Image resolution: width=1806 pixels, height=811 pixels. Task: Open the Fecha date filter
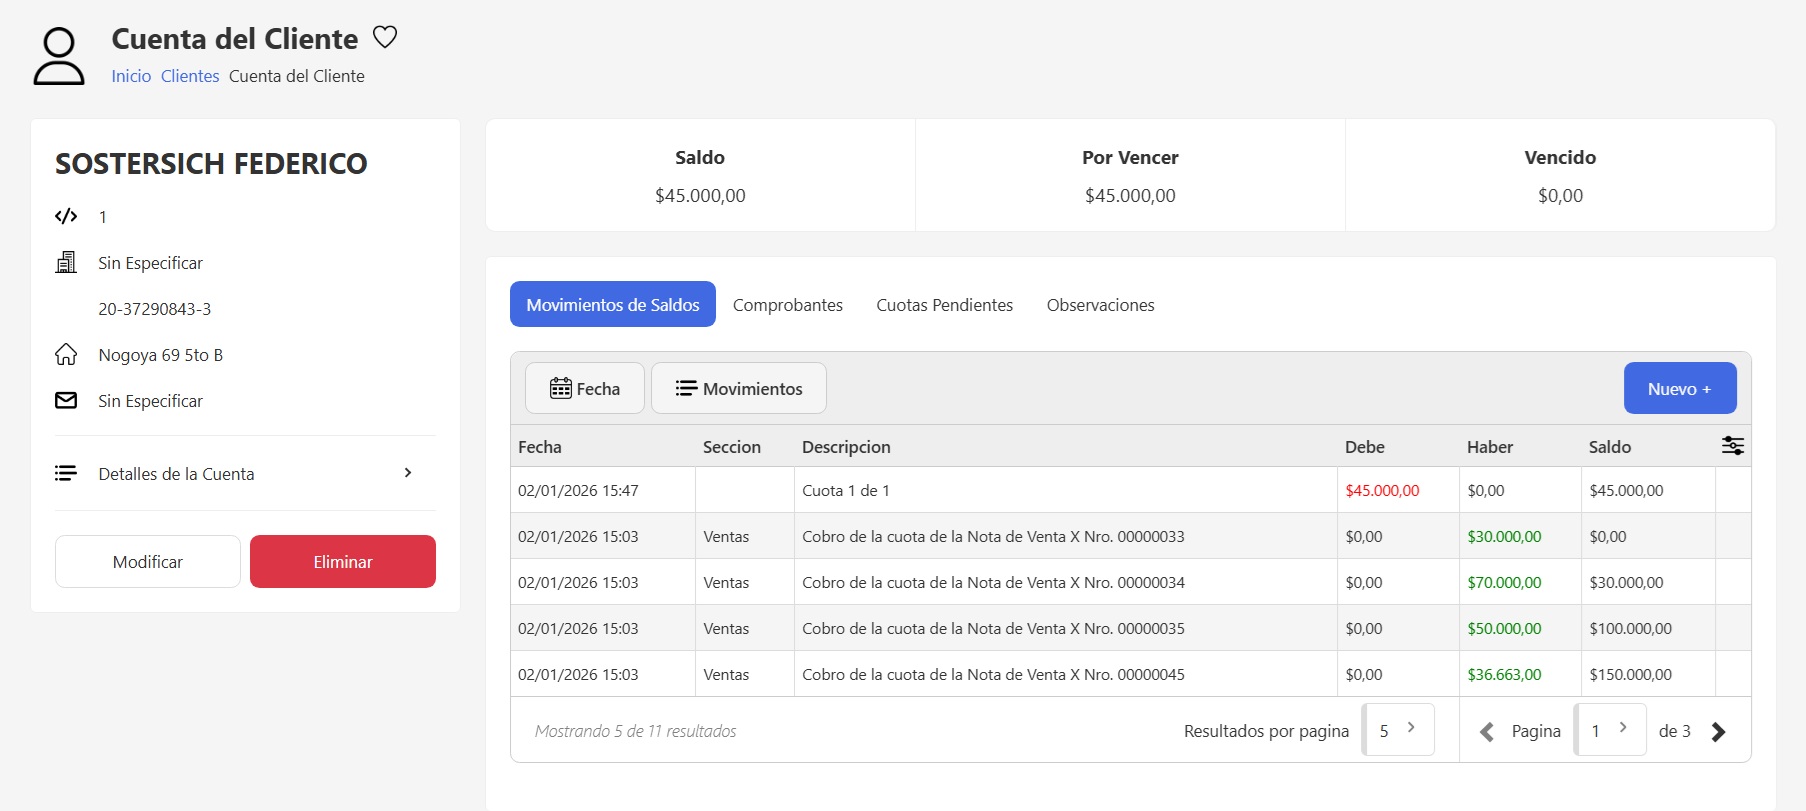pyautogui.click(x=585, y=388)
